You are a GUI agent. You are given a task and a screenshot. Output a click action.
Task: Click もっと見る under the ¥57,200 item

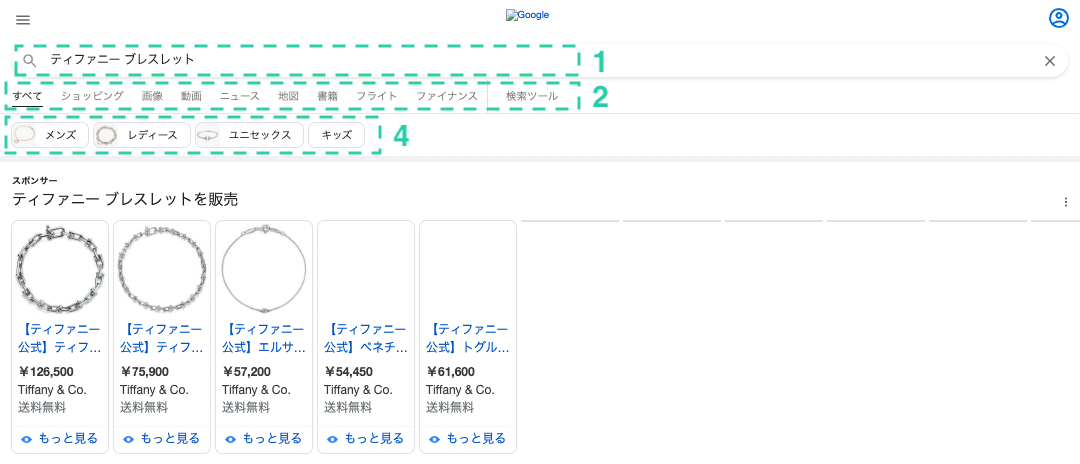pos(264,439)
